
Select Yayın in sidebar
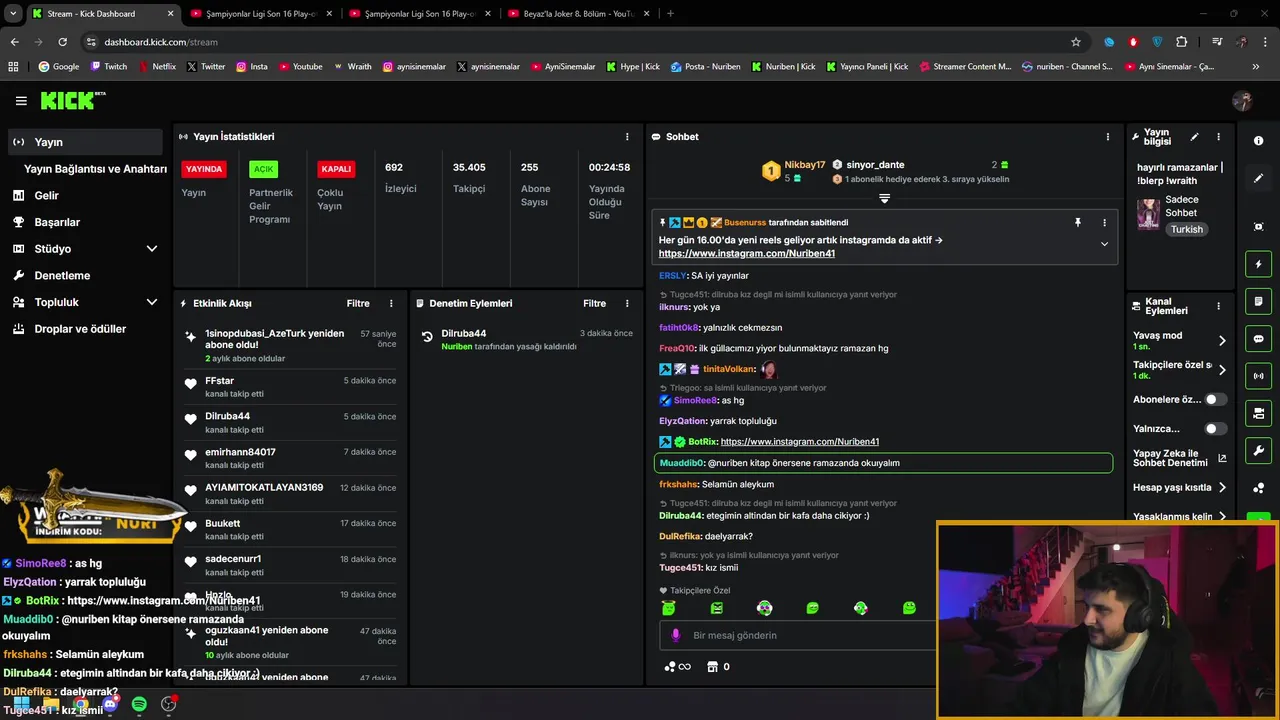pos(85,142)
